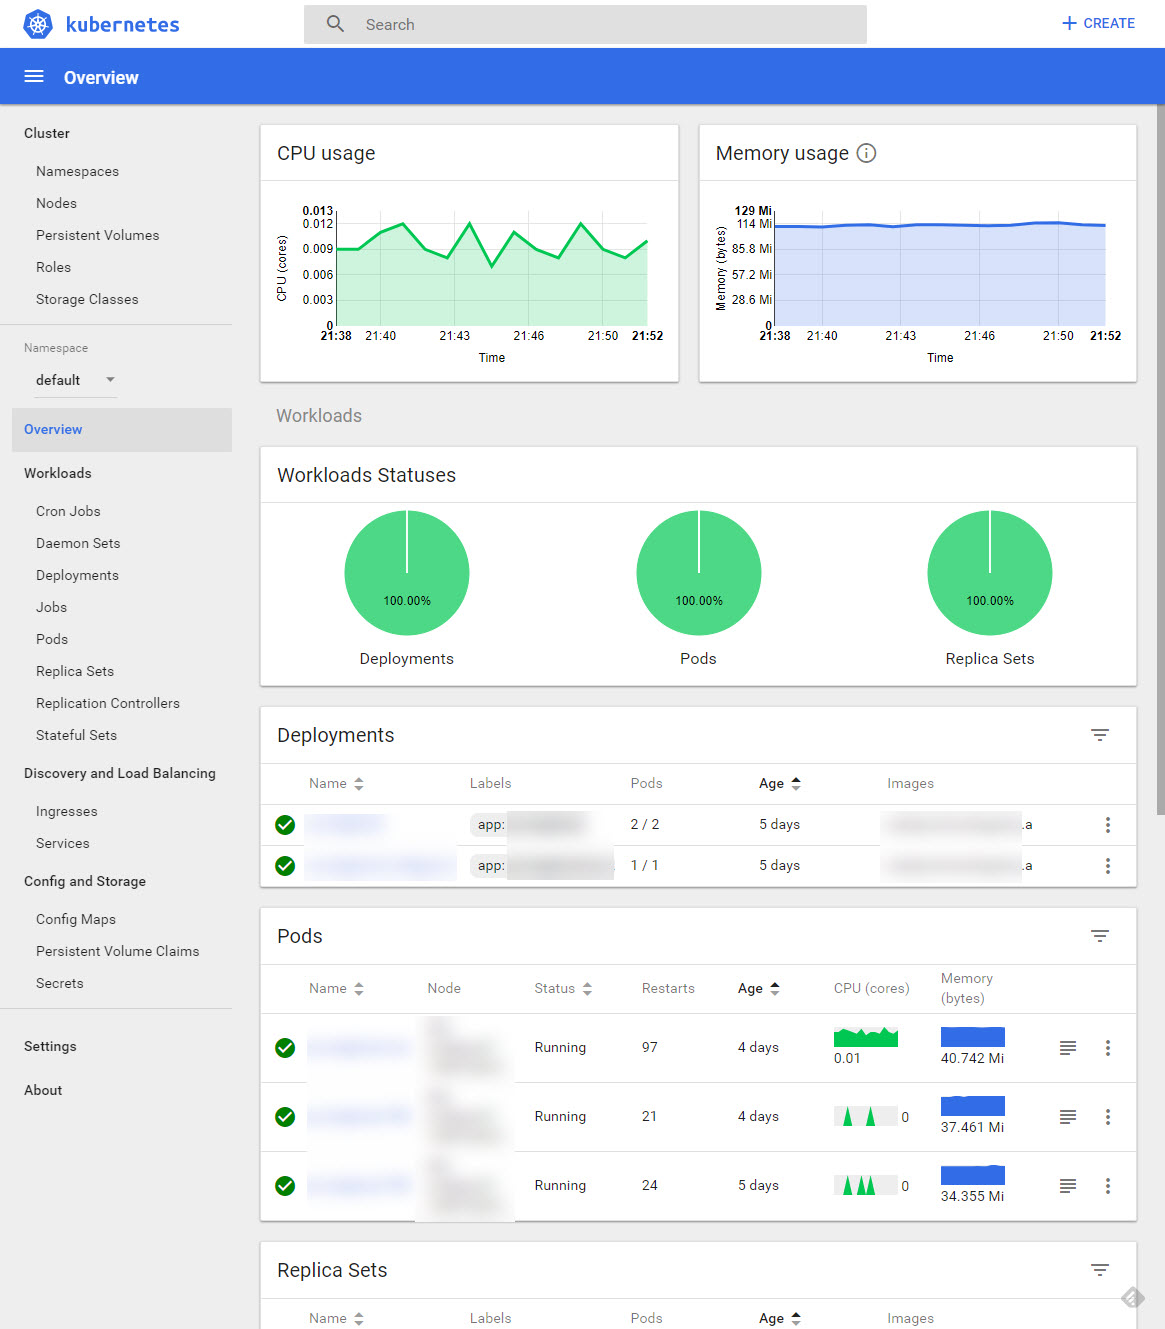Click the CREATE button
This screenshot has height=1329, width=1165.
pos(1097,23)
